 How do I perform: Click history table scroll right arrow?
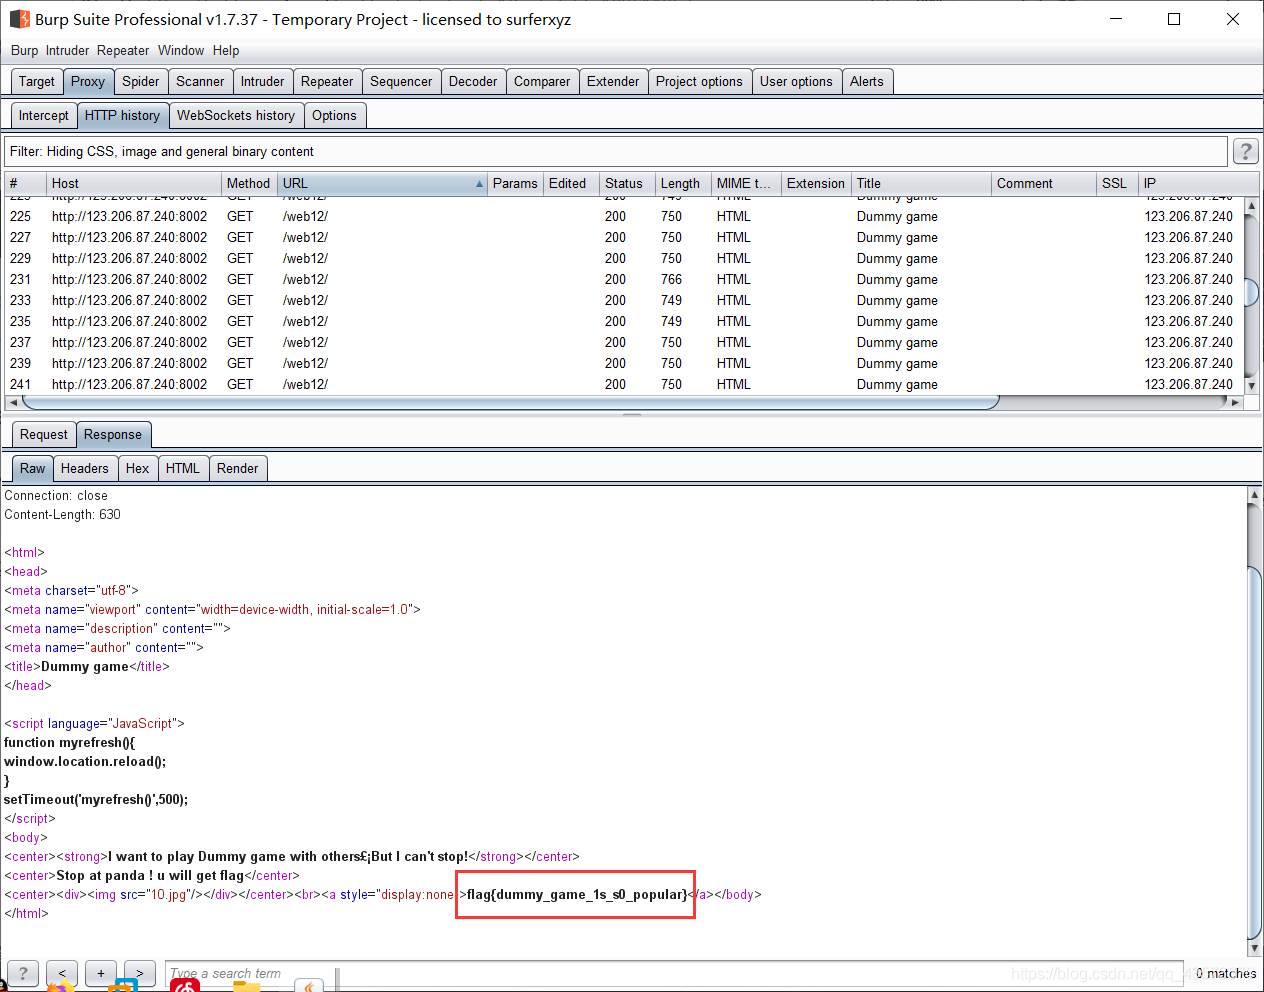tap(1235, 402)
